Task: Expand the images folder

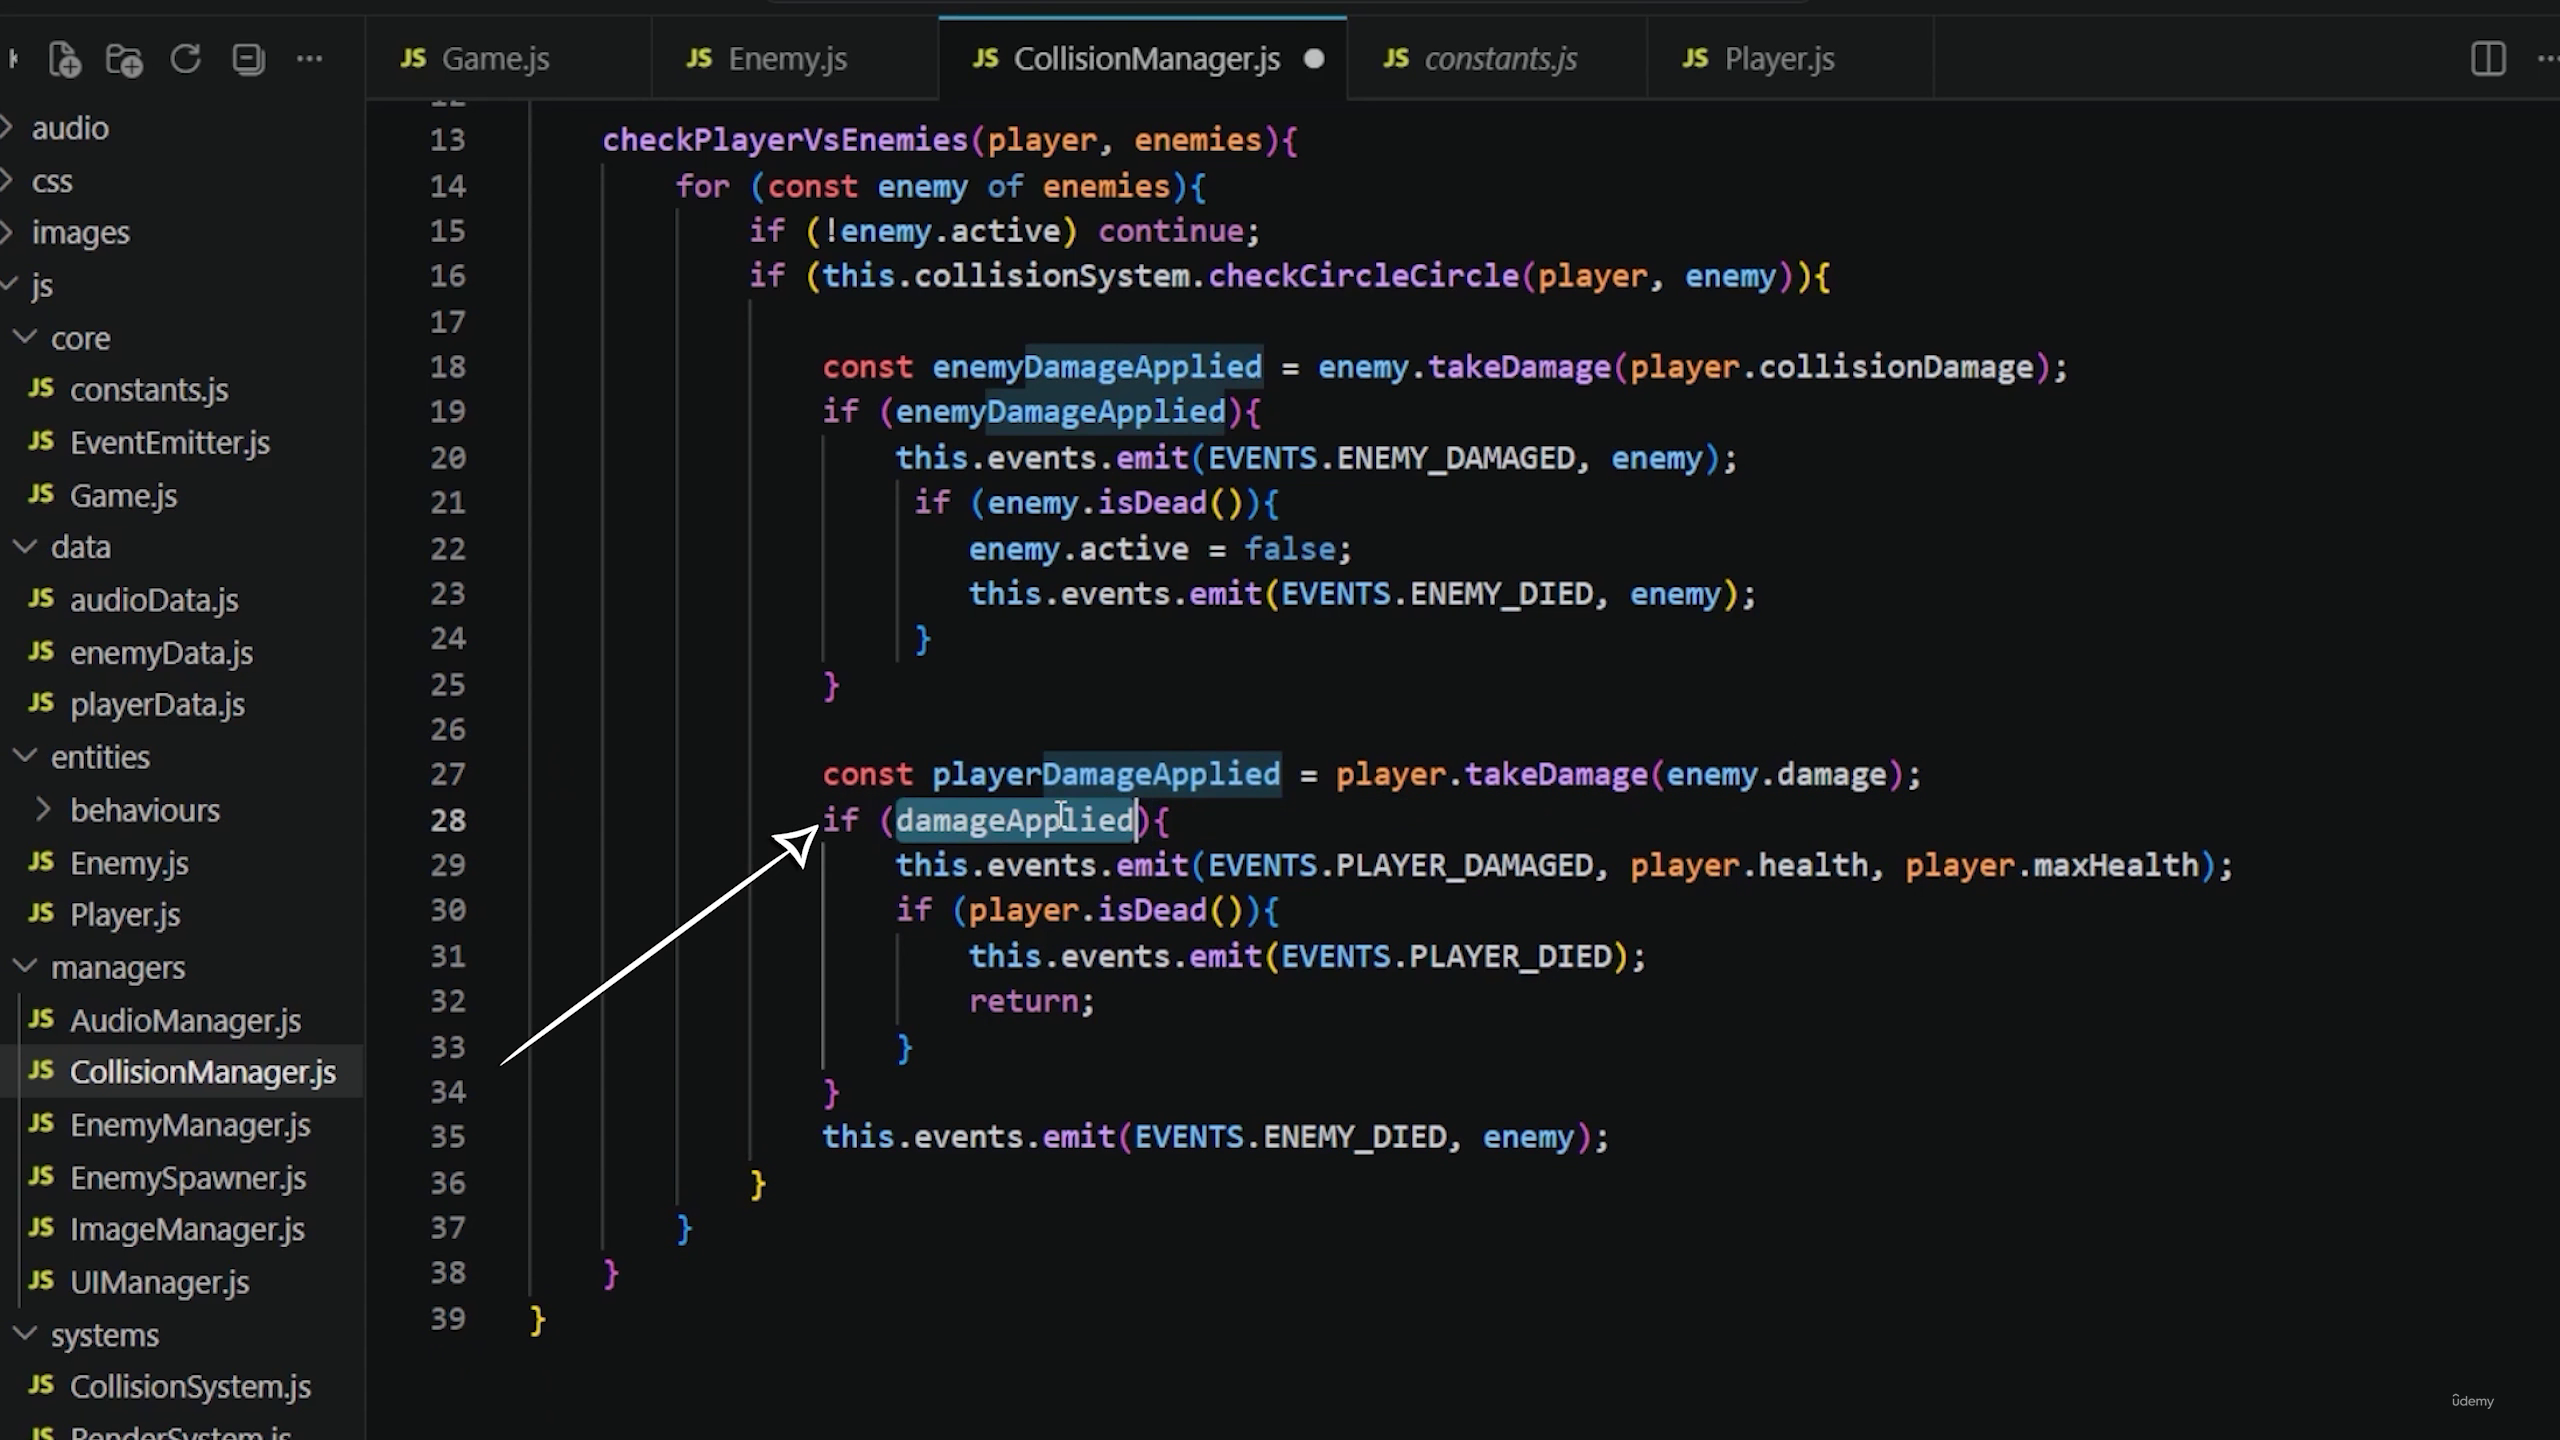Action: point(80,233)
